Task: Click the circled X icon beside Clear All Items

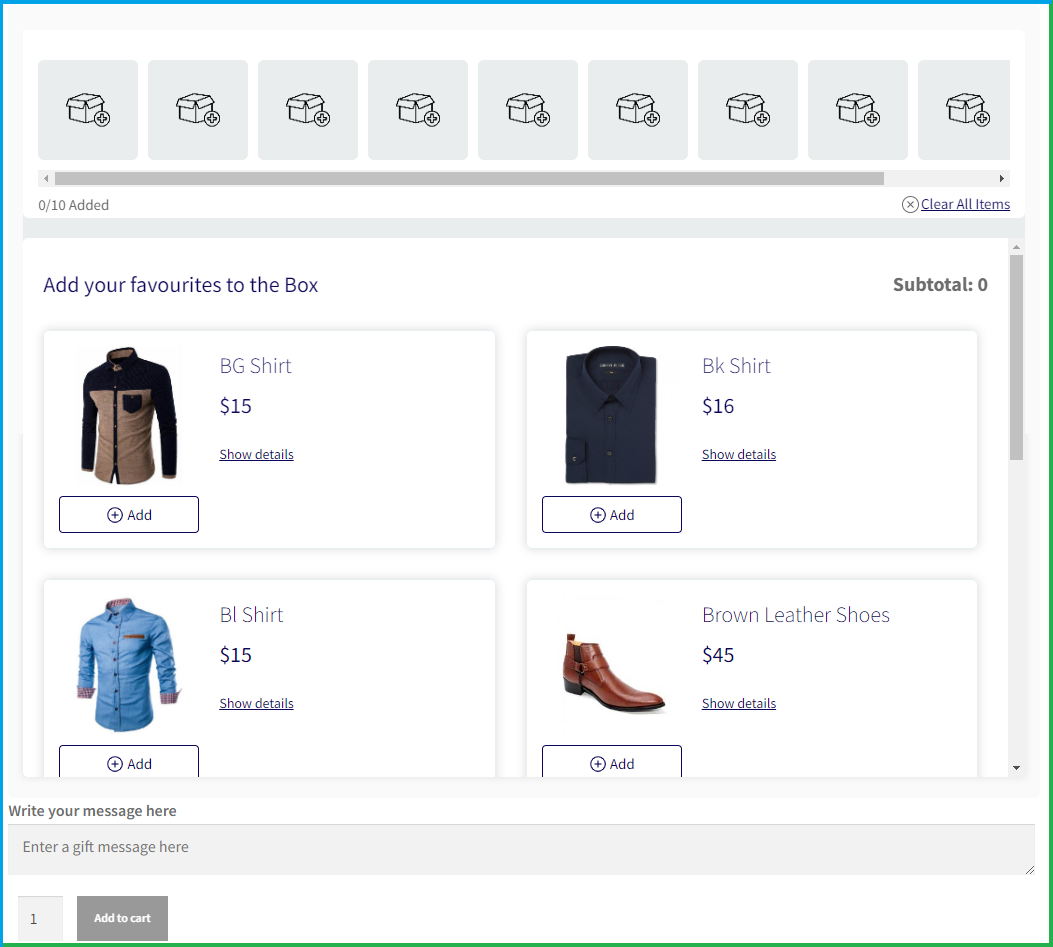Action: pyautogui.click(x=910, y=204)
